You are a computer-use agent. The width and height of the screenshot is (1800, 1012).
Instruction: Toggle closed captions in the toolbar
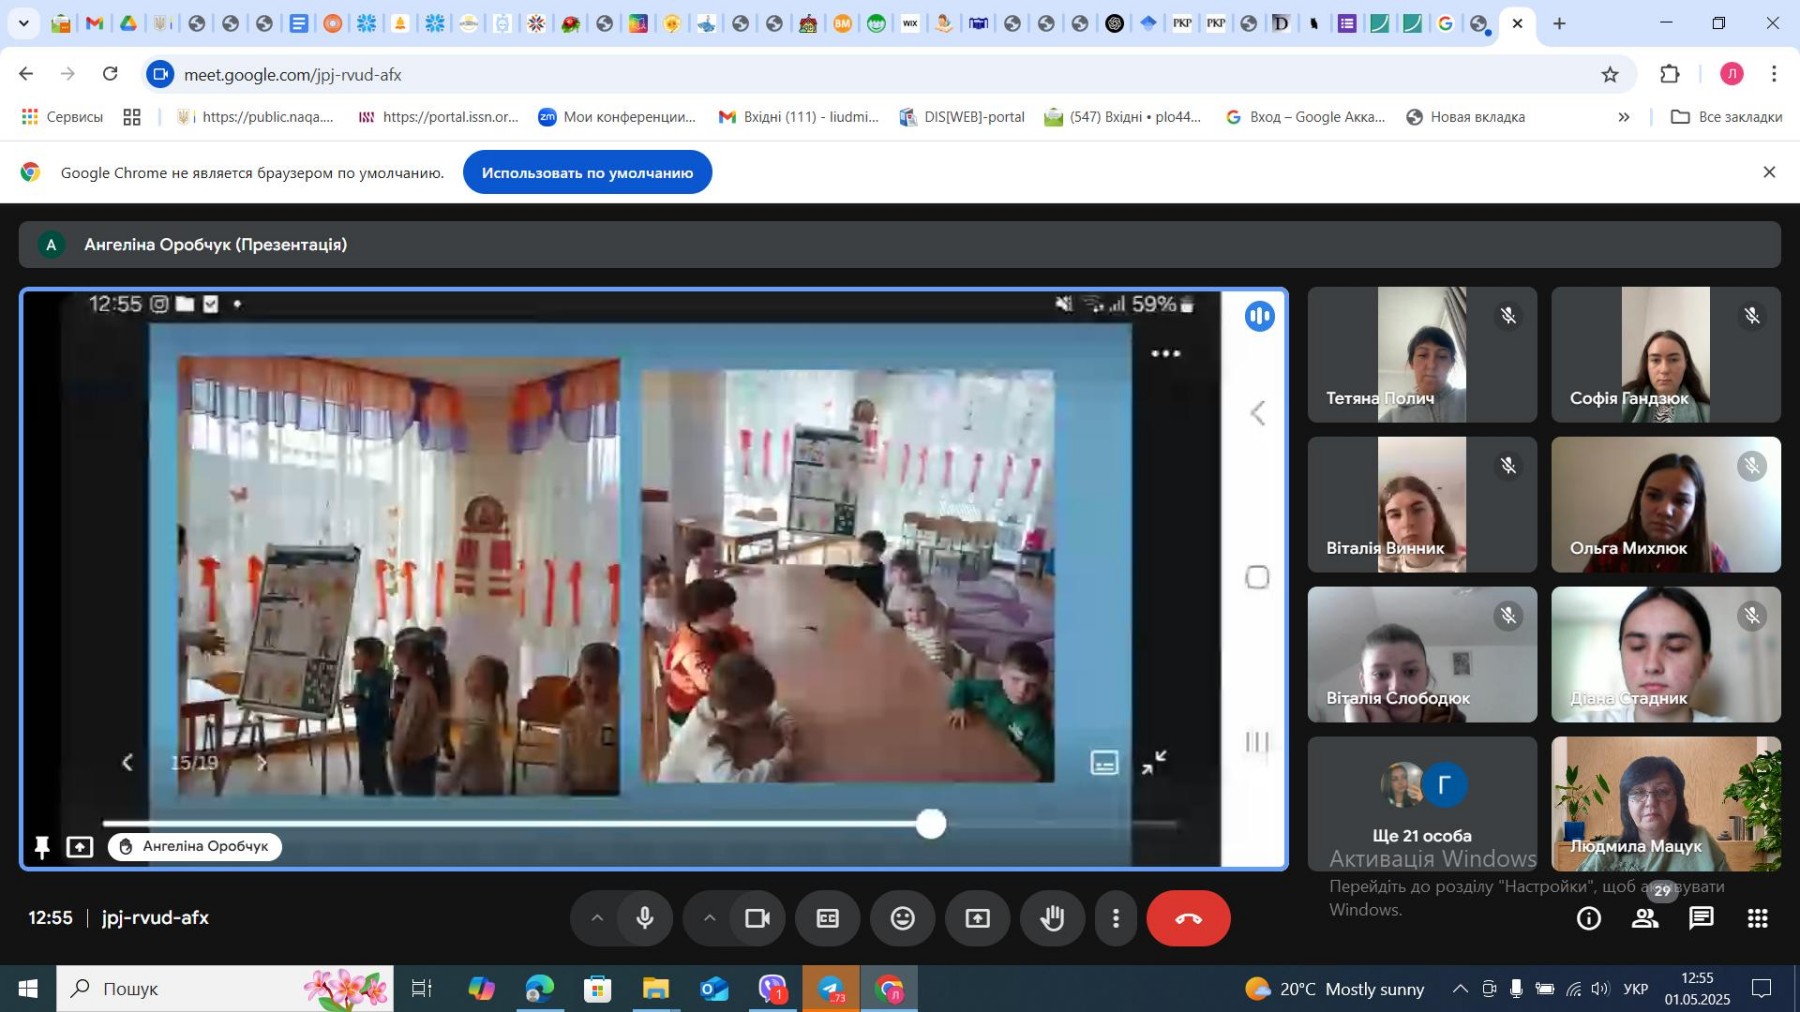coord(827,918)
